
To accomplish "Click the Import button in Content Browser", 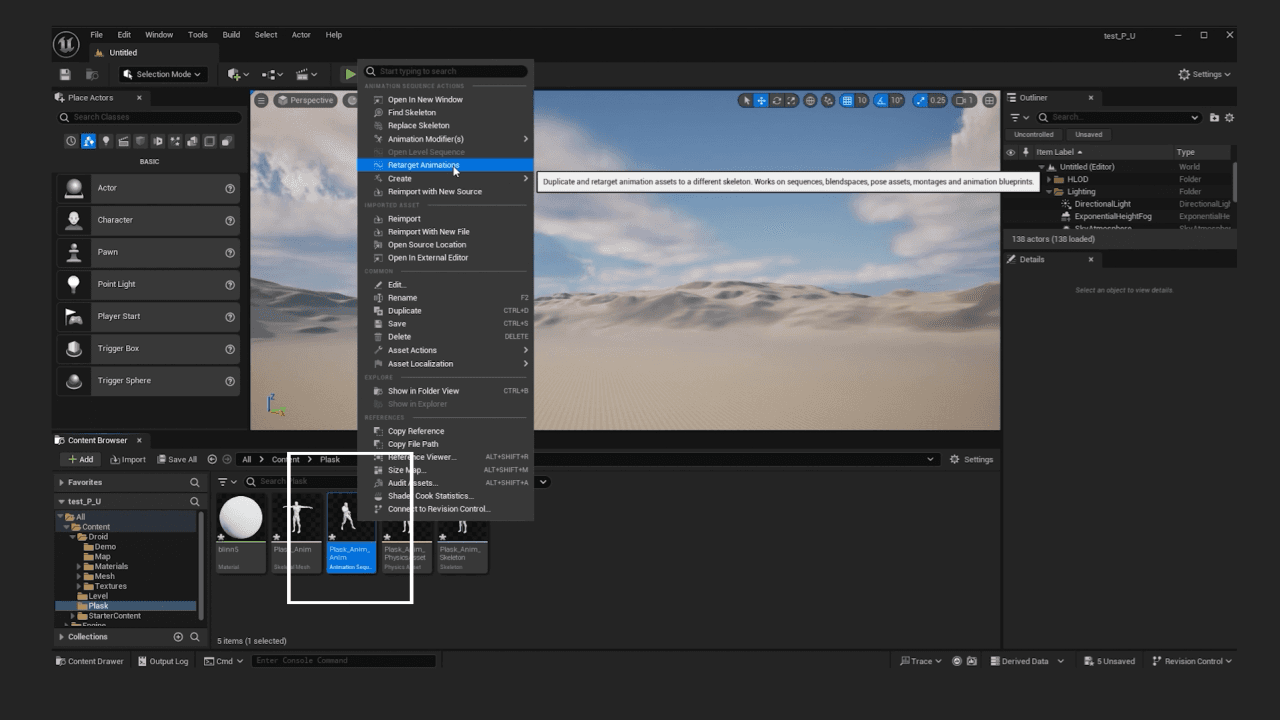I will click(x=127, y=460).
